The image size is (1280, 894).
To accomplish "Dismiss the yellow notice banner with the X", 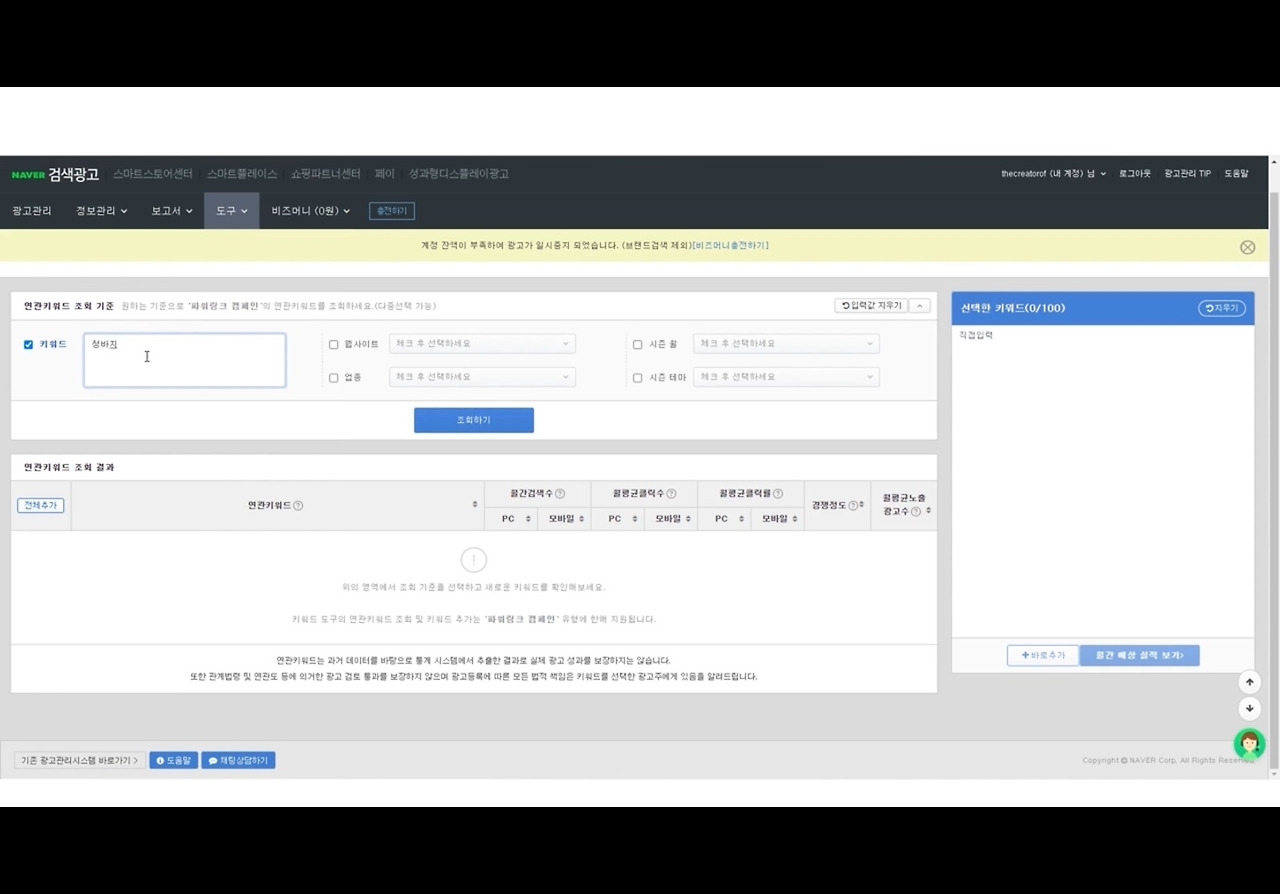I will pyautogui.click(x=1247, y=247).
